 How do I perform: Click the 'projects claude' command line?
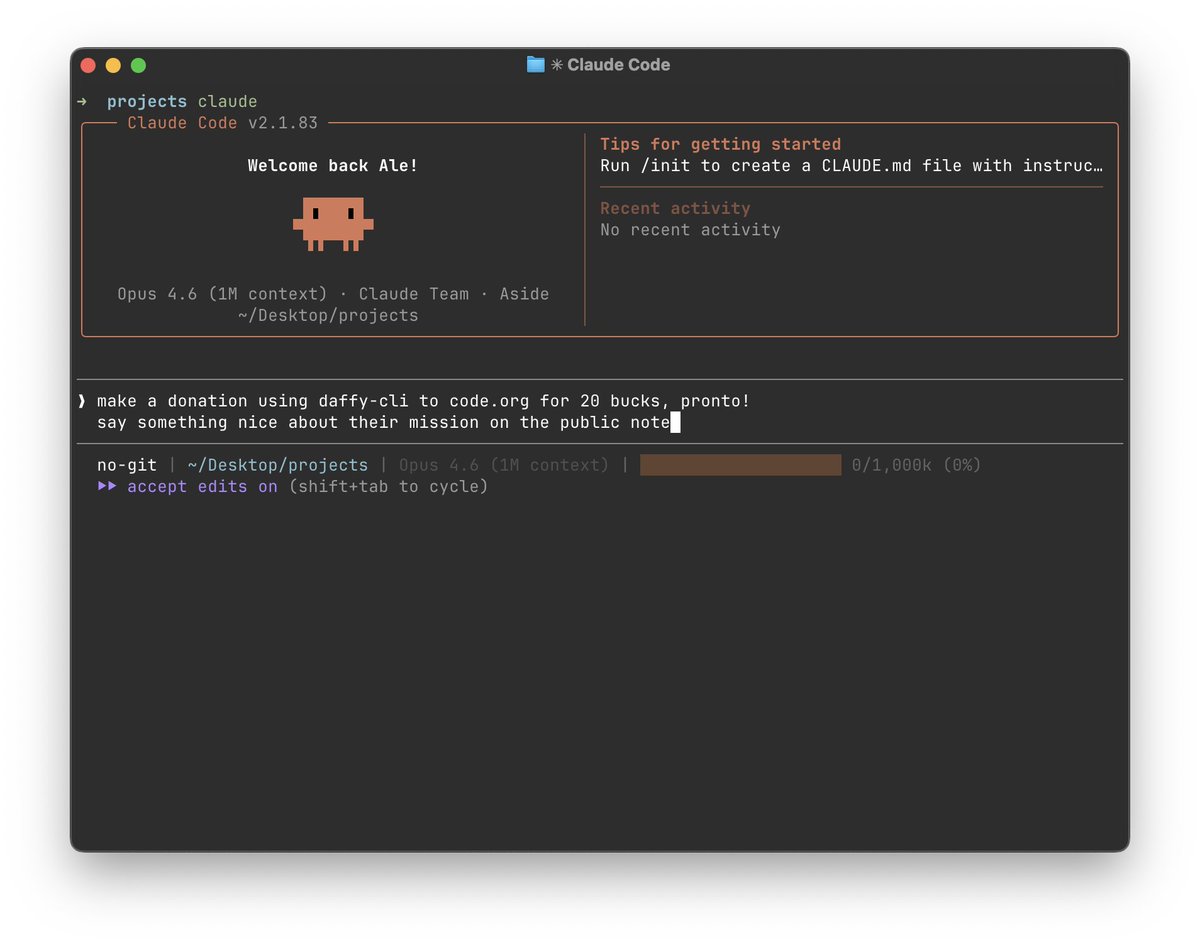point(182,102)
